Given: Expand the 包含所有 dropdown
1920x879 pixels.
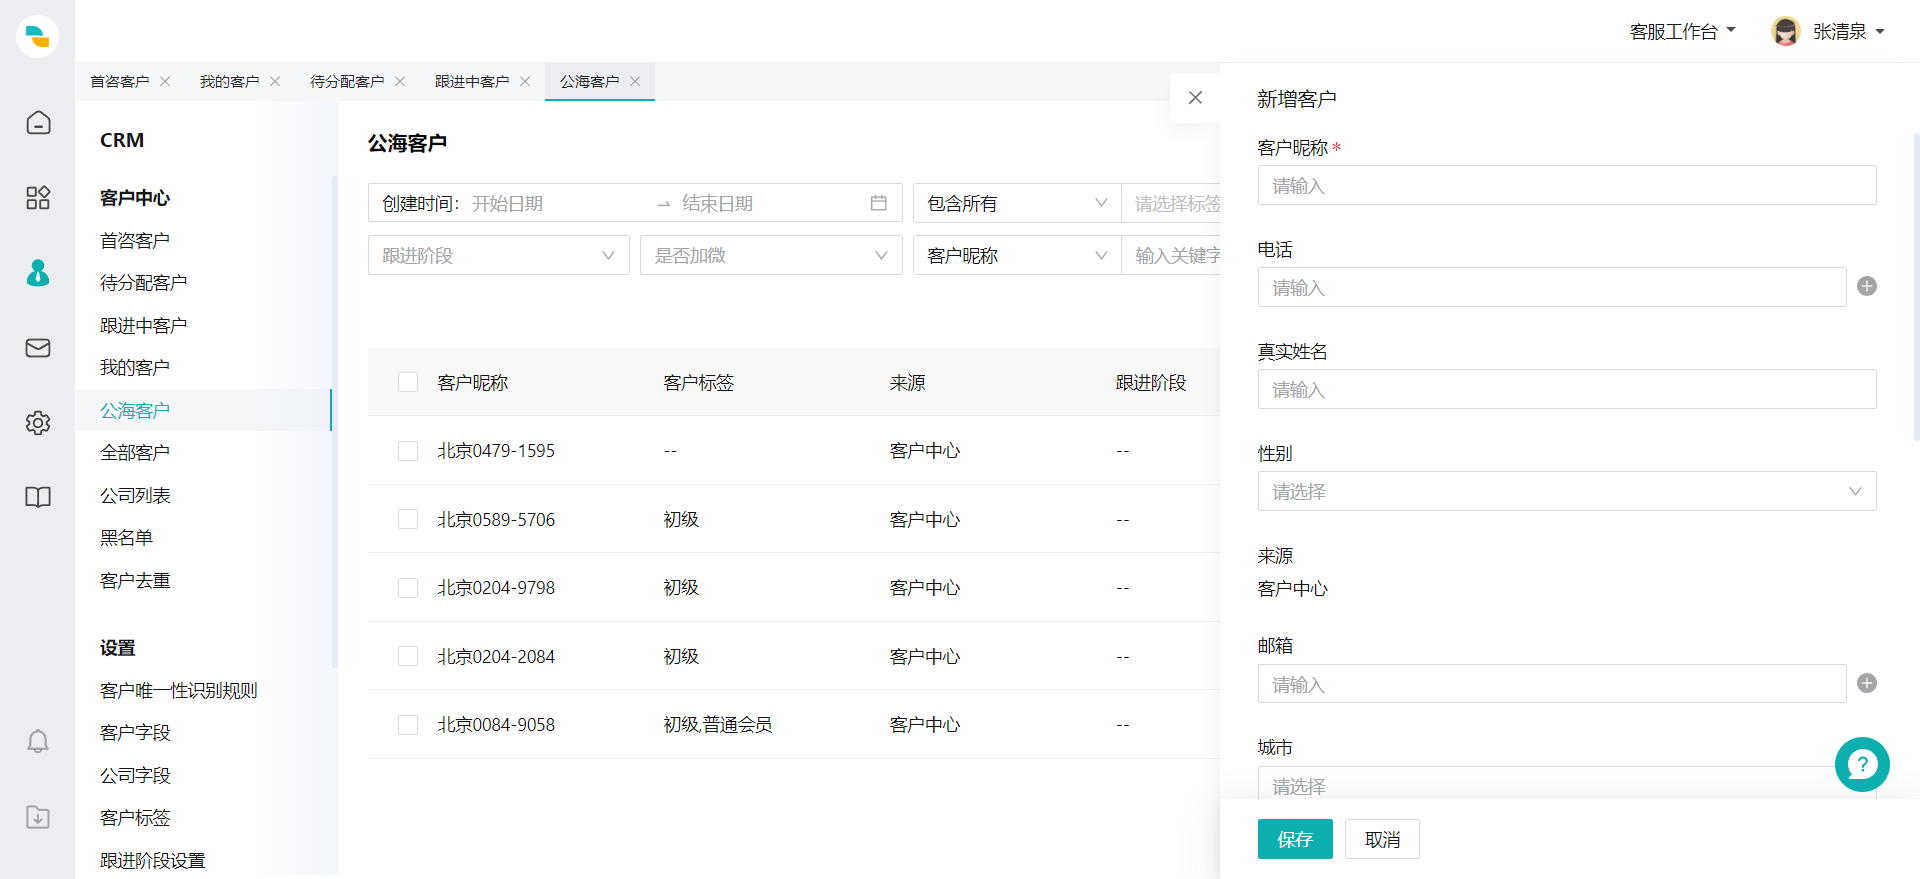Looking at the screenshot, I should tap(1017, 203).
